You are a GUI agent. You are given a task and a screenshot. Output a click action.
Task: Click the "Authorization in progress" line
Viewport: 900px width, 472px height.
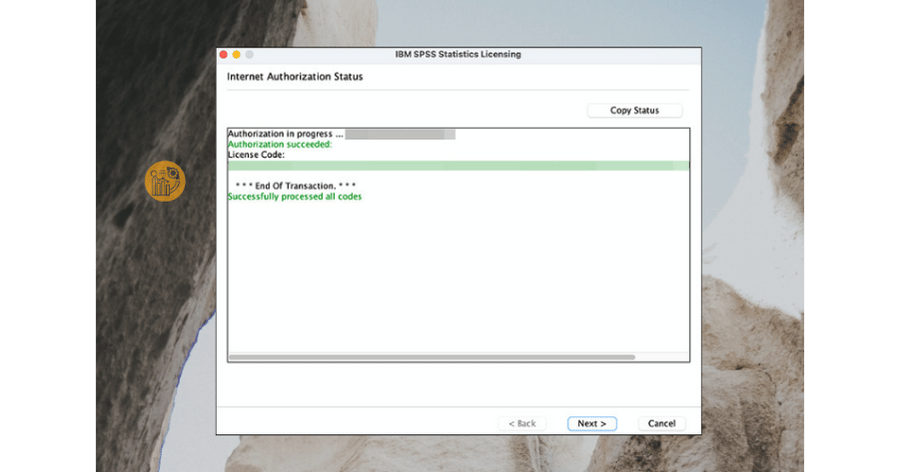coord(285,134)
